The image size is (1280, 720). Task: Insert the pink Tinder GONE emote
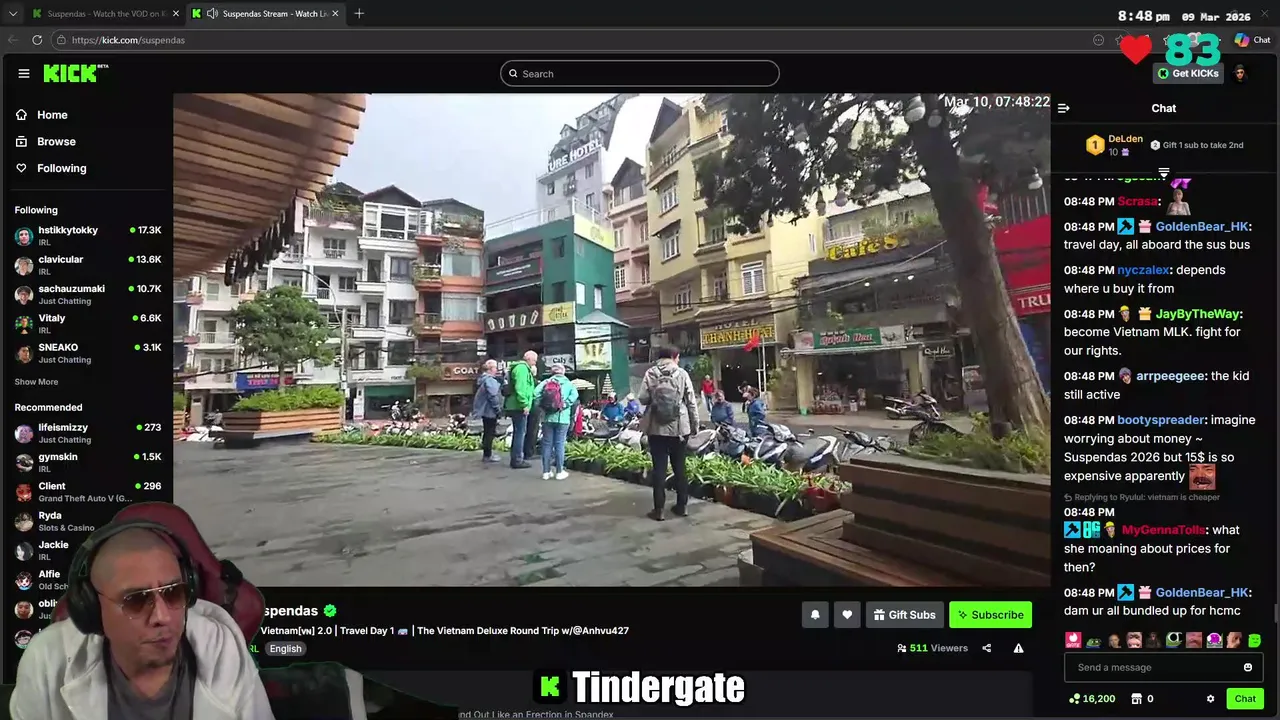click(1073, 640)
